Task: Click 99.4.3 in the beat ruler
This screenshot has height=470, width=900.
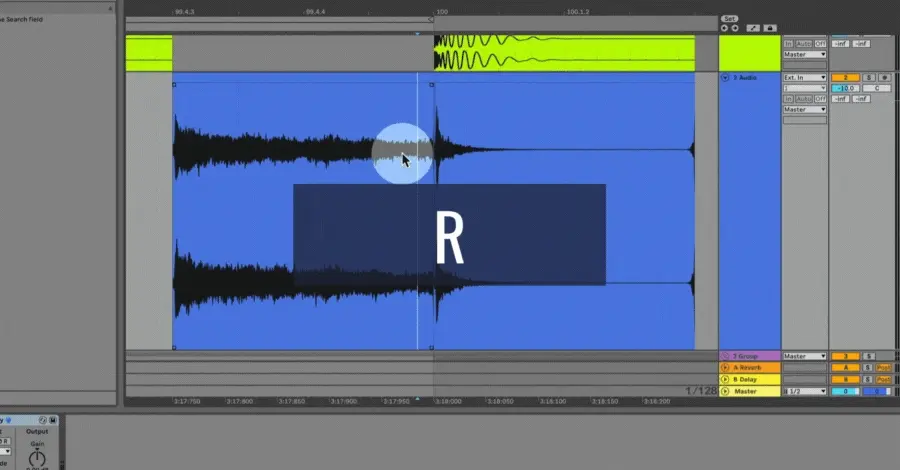Action: [184, 11]
